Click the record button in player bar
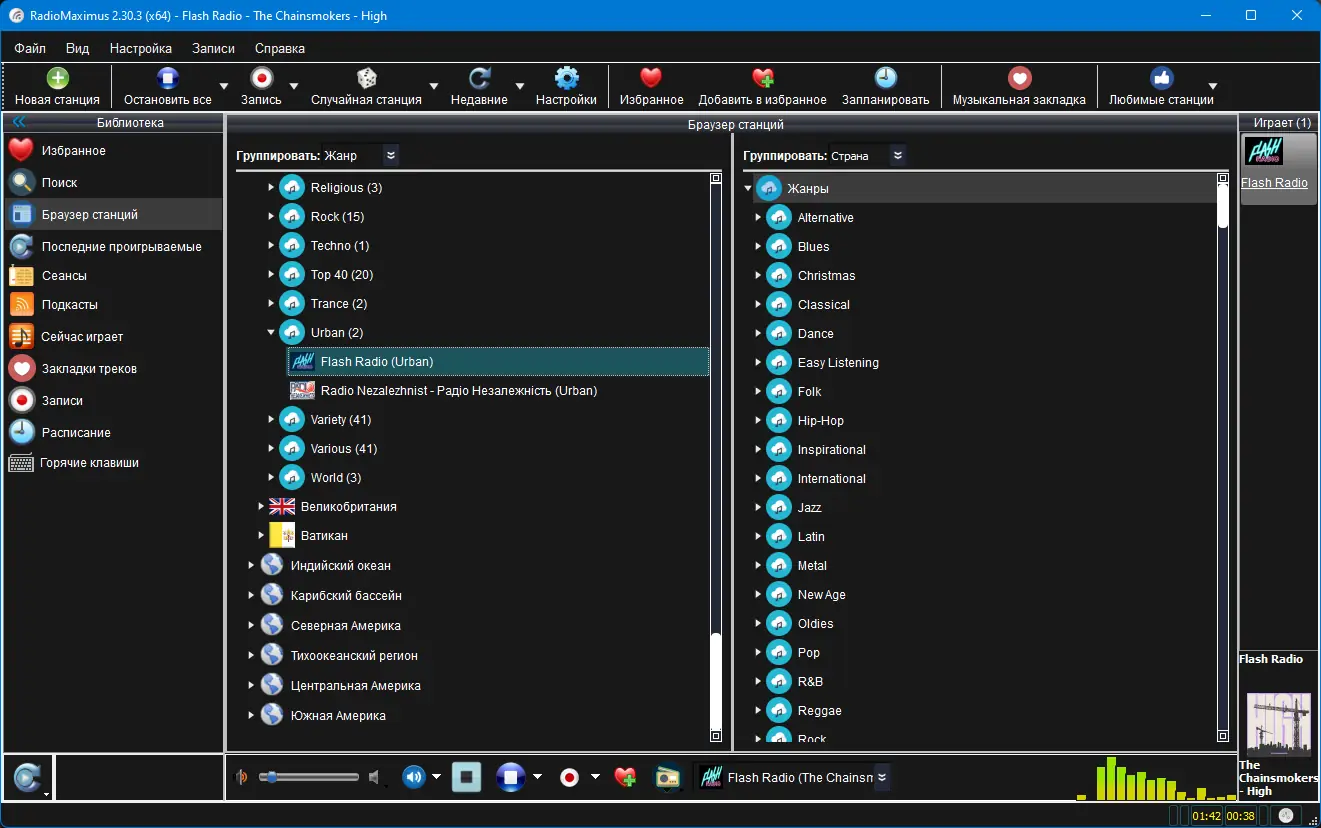The image size is (1321, 828). (x=569, y=777)
